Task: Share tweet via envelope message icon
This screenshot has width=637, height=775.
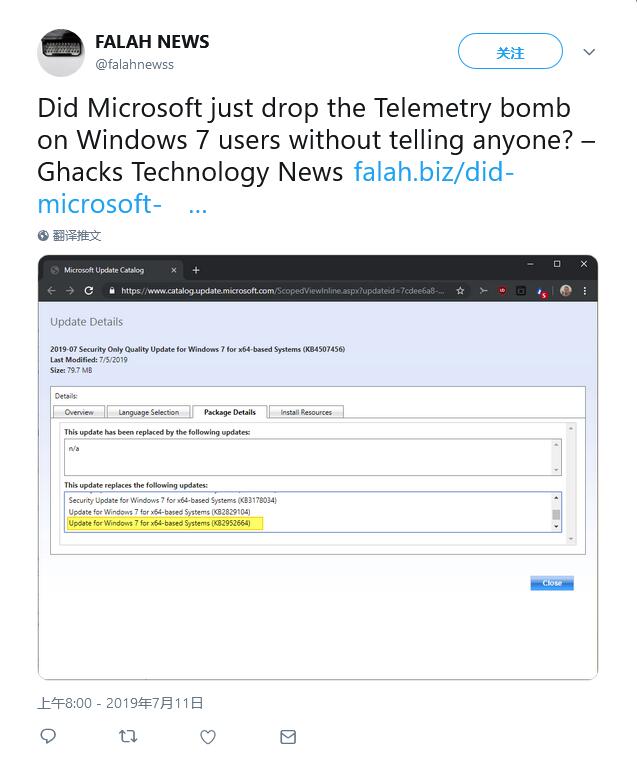Action: (288, 737)
